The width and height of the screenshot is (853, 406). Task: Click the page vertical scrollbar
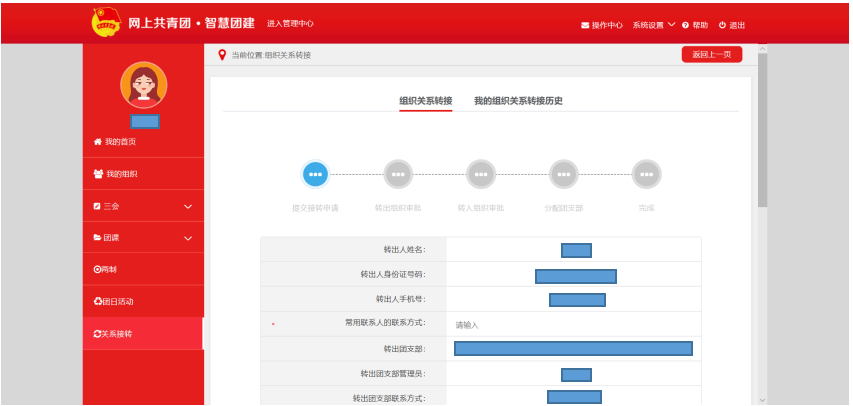click(762, 130)
